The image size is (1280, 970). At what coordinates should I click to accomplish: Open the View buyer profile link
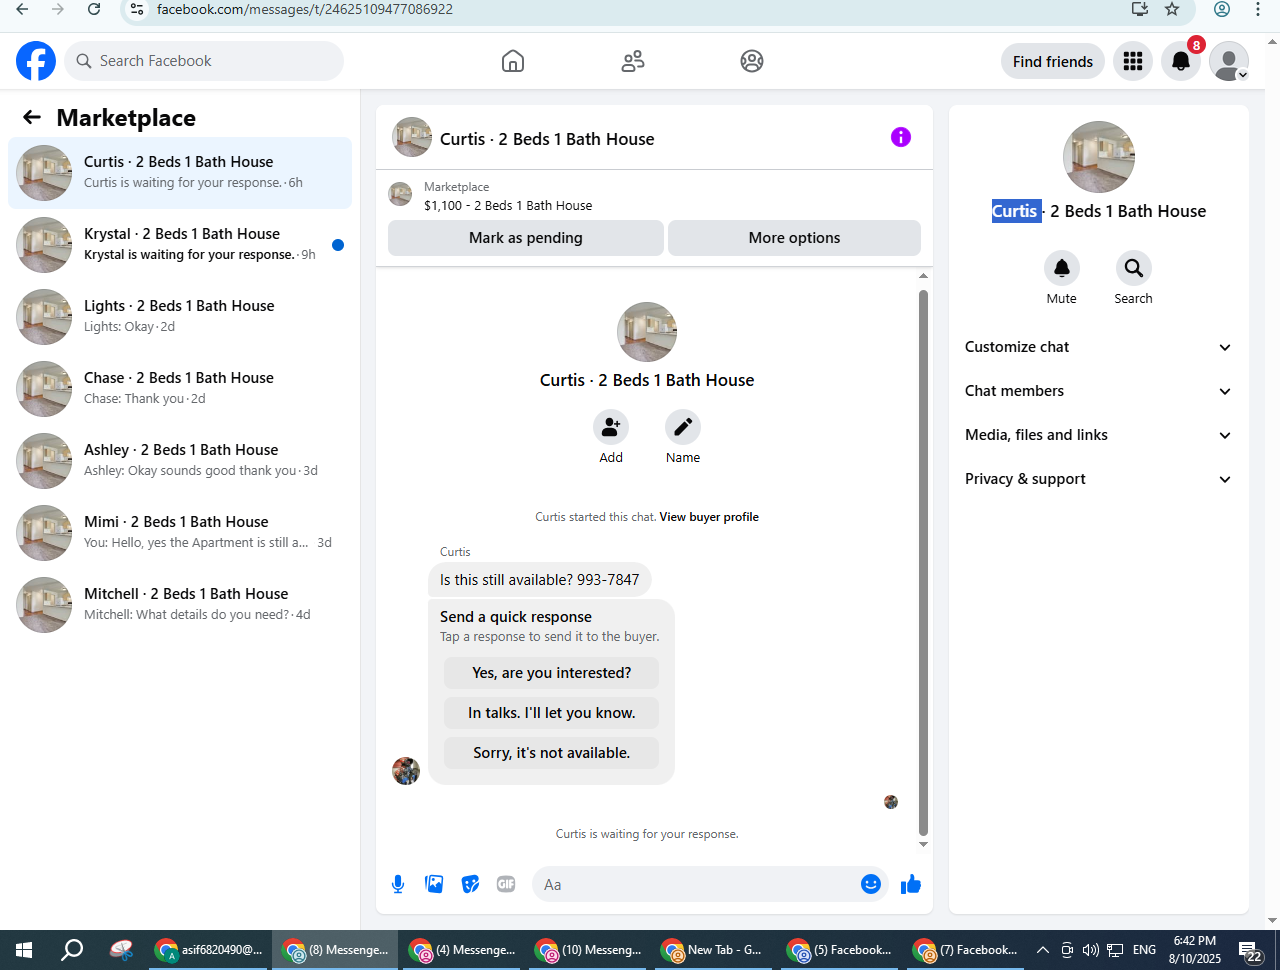point(709,517)
